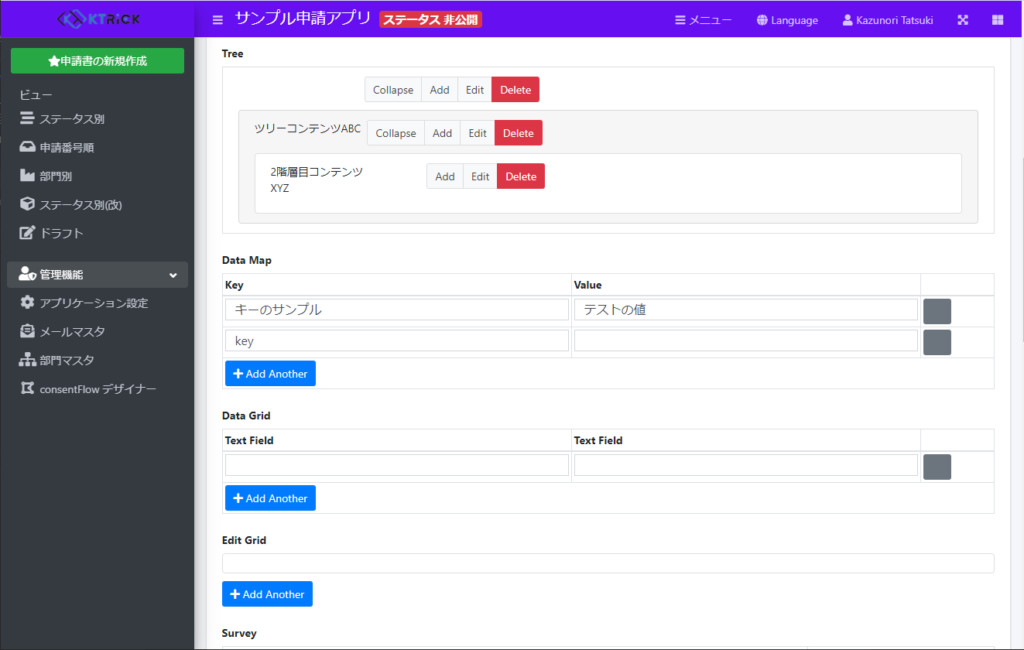Open consentFlow デザイナー
Image resolution: width=1024 pixels, height=650 pixels.
pos(97,389)
